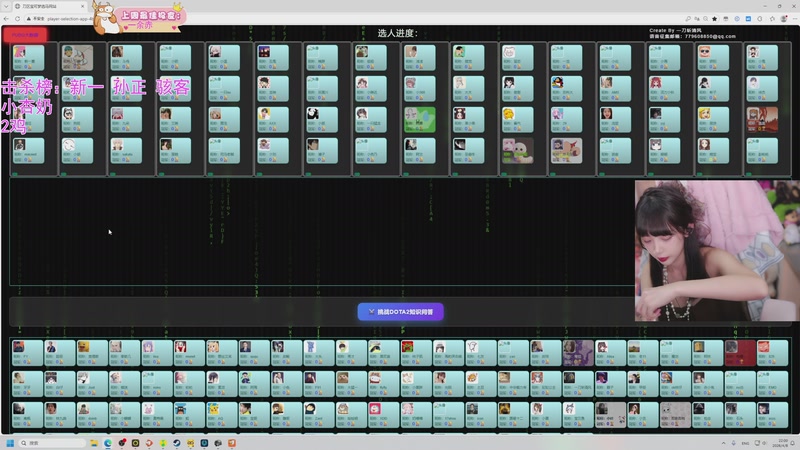Click the microphone icon in system tray
This screenshot has width=800, height=450.
click(x=734, y=443)
